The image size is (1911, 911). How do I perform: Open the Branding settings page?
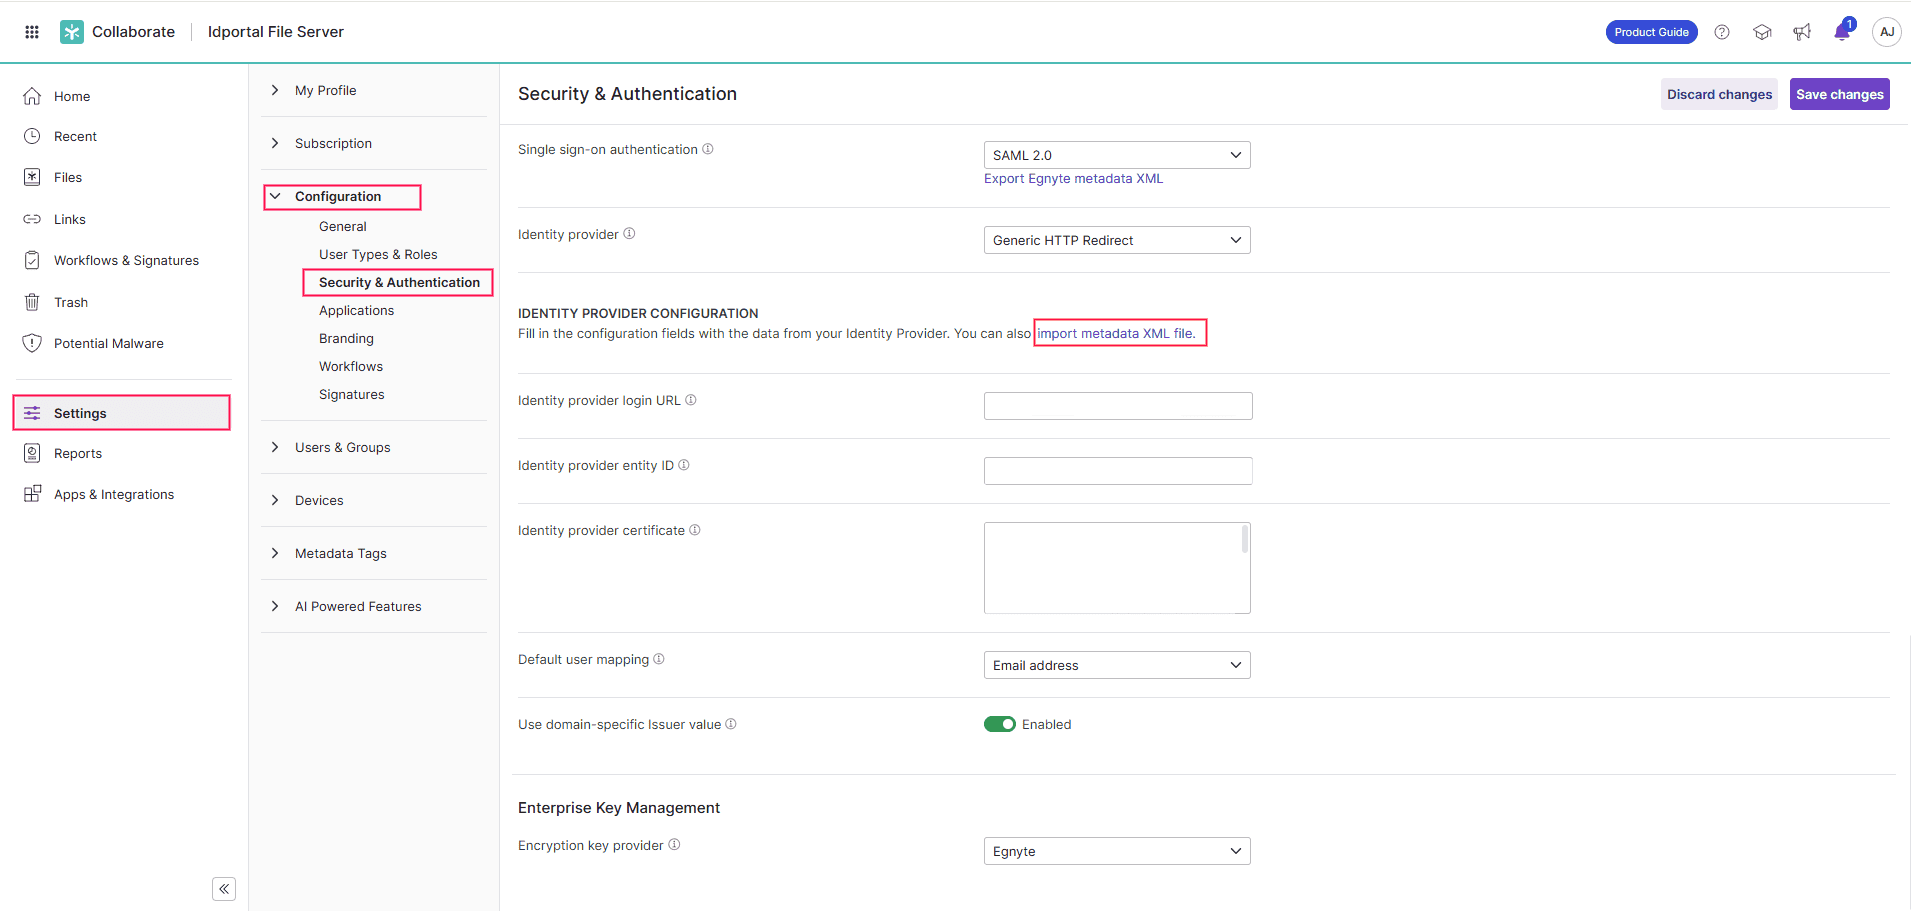(345, 338)
